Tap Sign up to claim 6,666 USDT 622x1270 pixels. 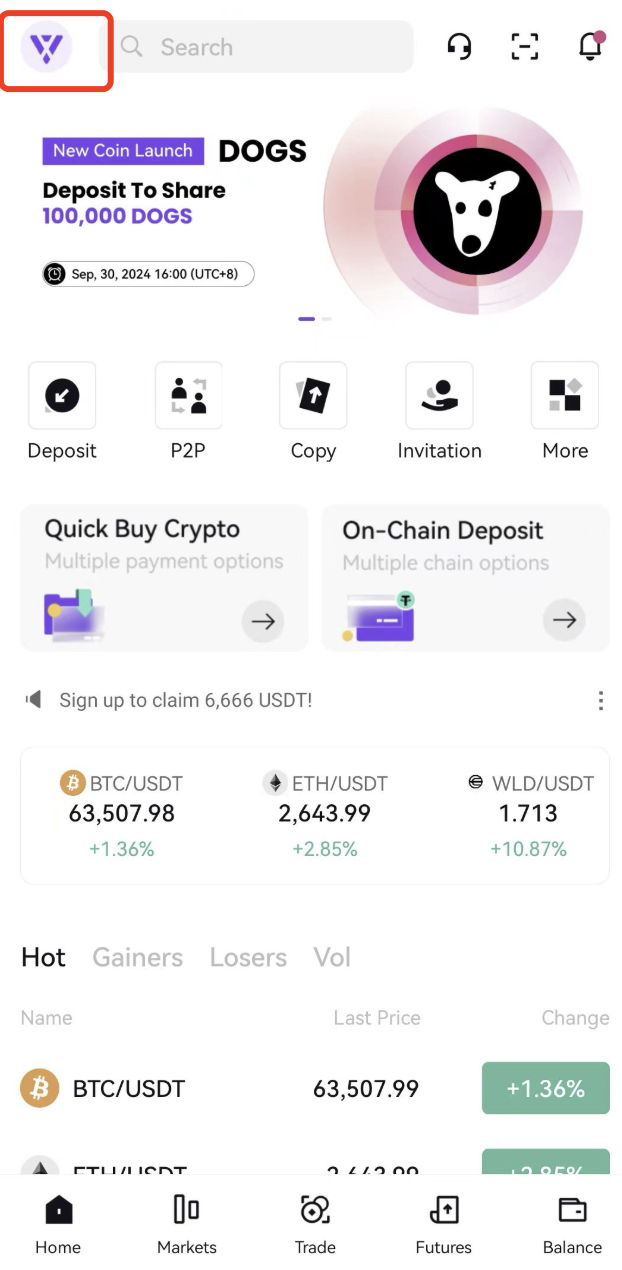[186, 700]
